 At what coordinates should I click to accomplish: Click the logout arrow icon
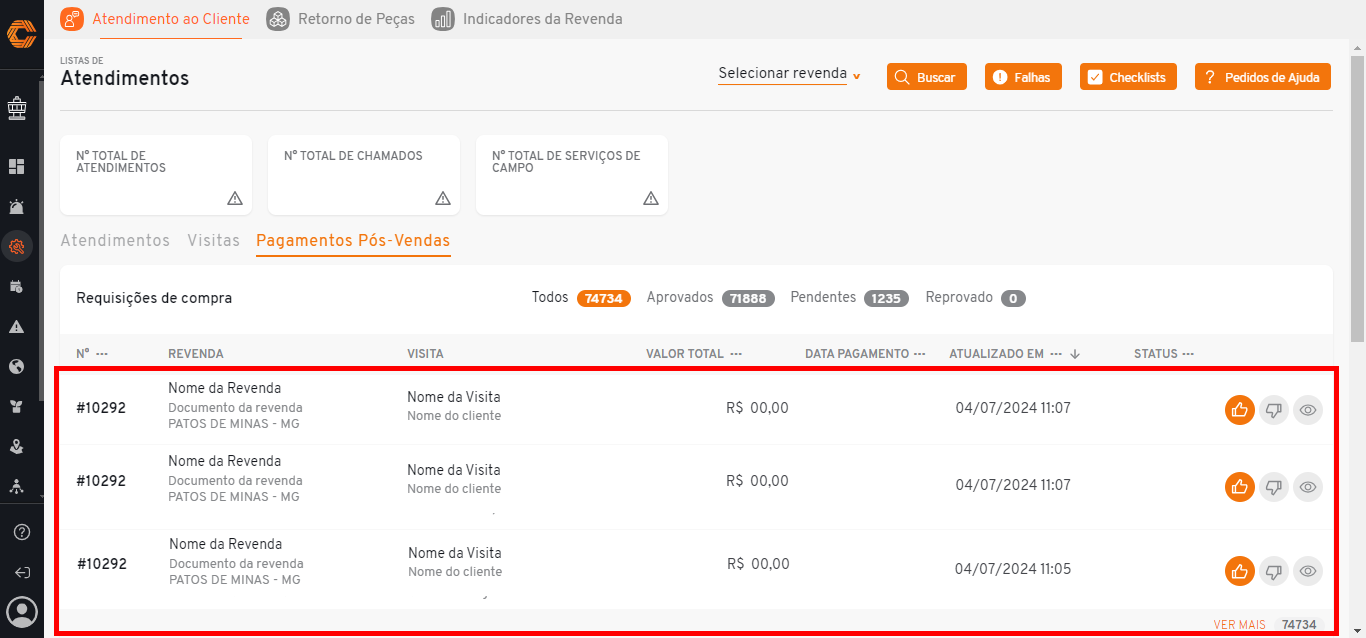click(22, 573)
